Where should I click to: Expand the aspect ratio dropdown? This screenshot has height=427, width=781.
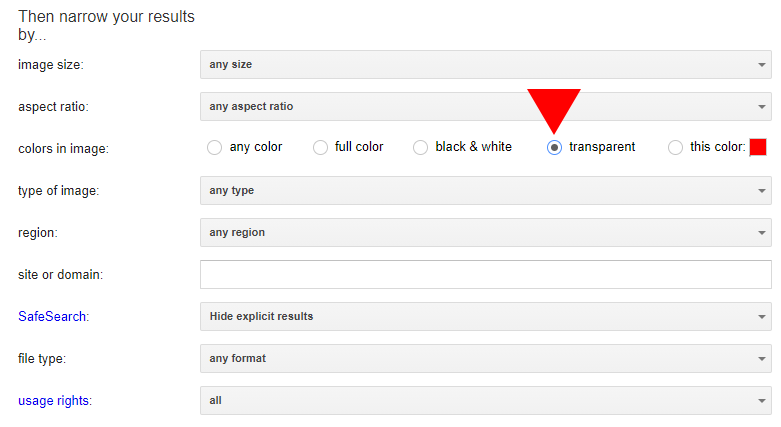pyautogui.click(x=486, y=106)
